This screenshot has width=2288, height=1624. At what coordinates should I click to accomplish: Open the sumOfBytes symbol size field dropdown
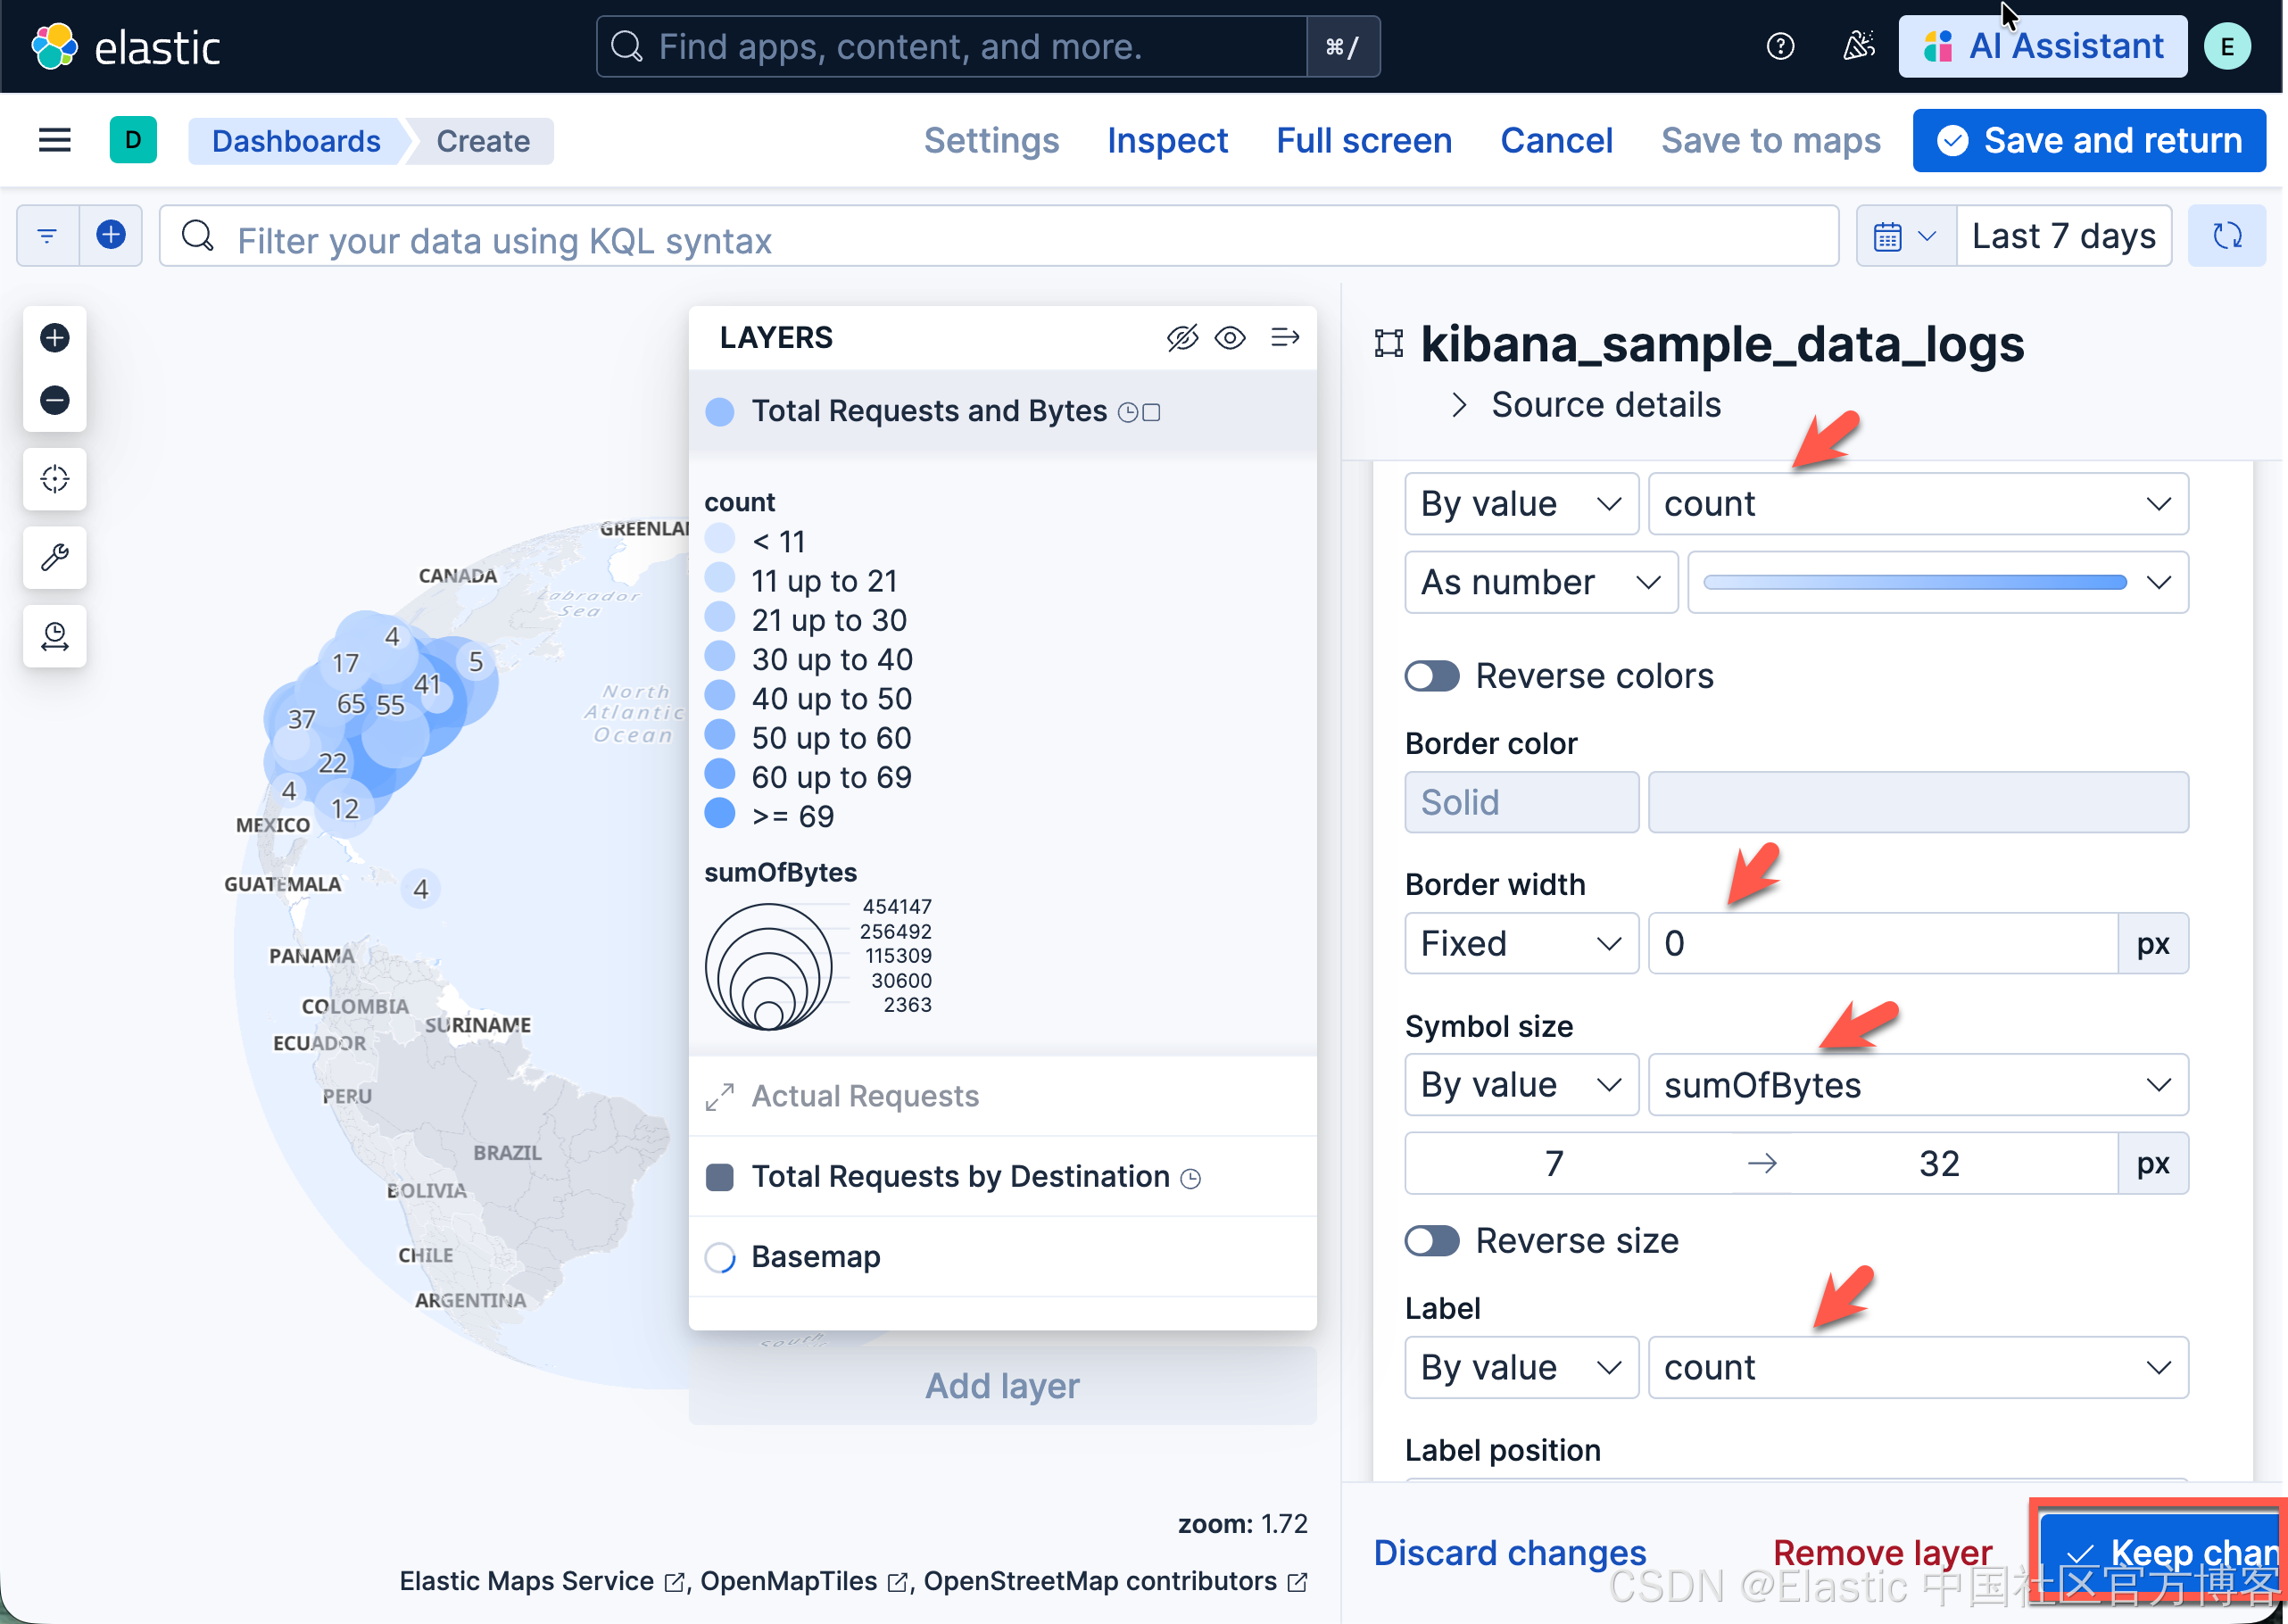(x=1916, y=1084)
